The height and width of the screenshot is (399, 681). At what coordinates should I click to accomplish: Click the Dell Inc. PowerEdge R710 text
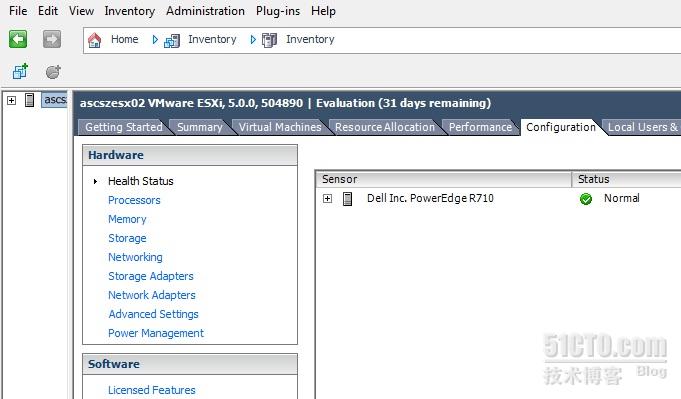430,198
